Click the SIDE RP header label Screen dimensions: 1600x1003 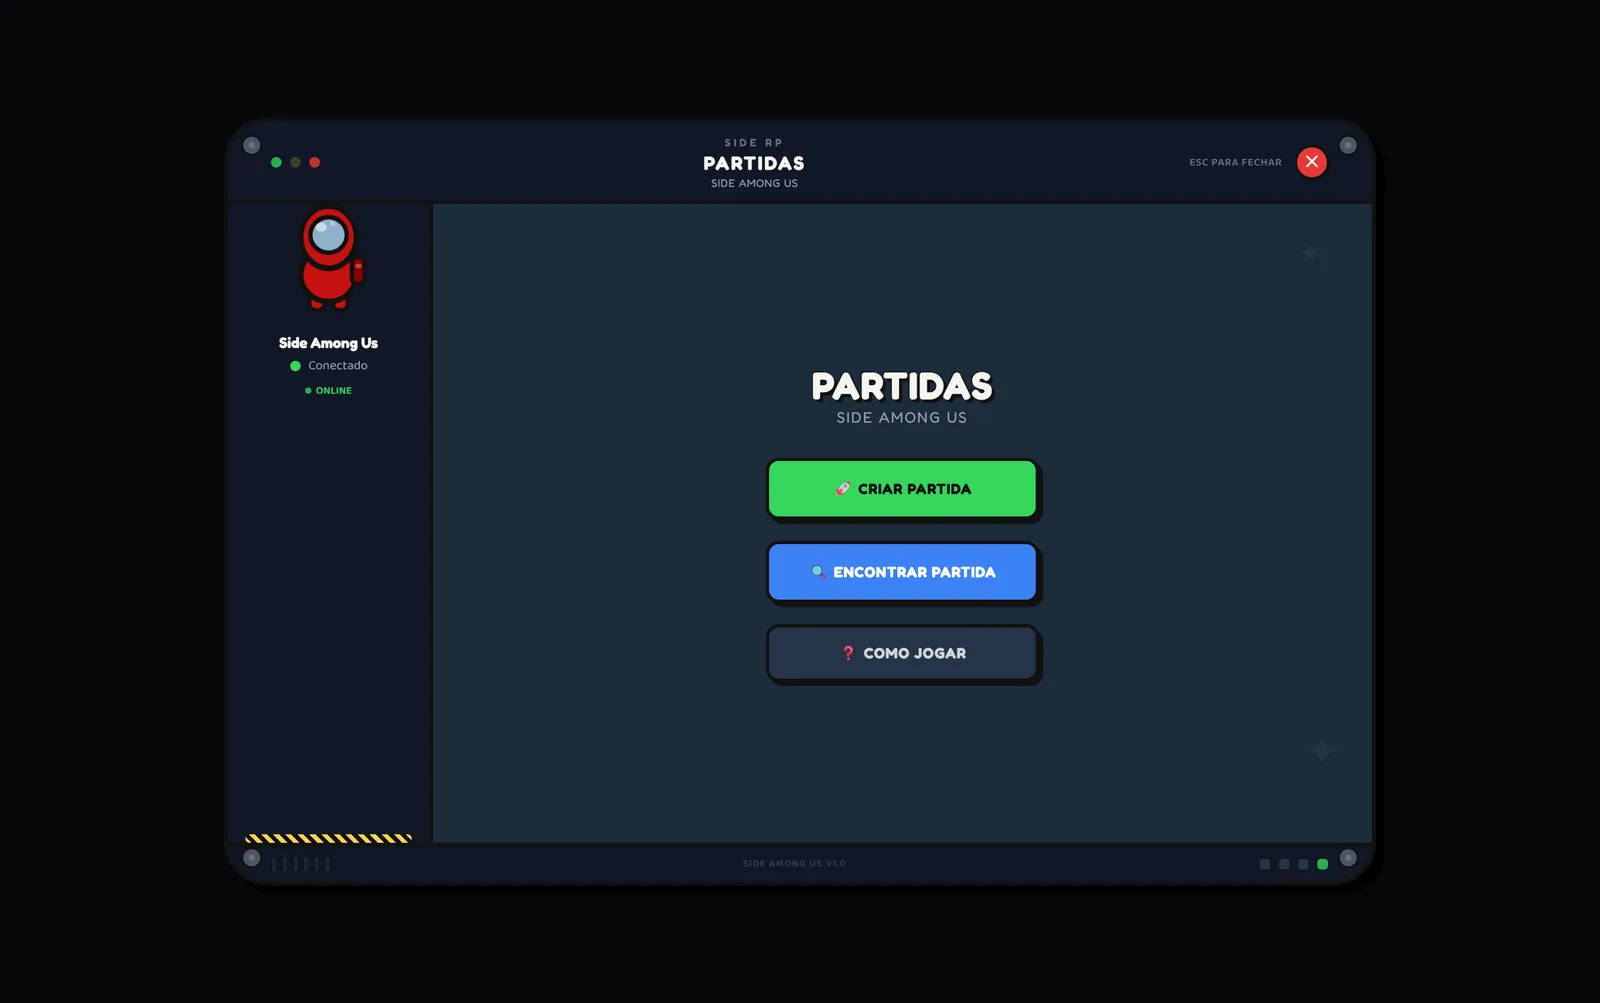[x=754, y=143]
